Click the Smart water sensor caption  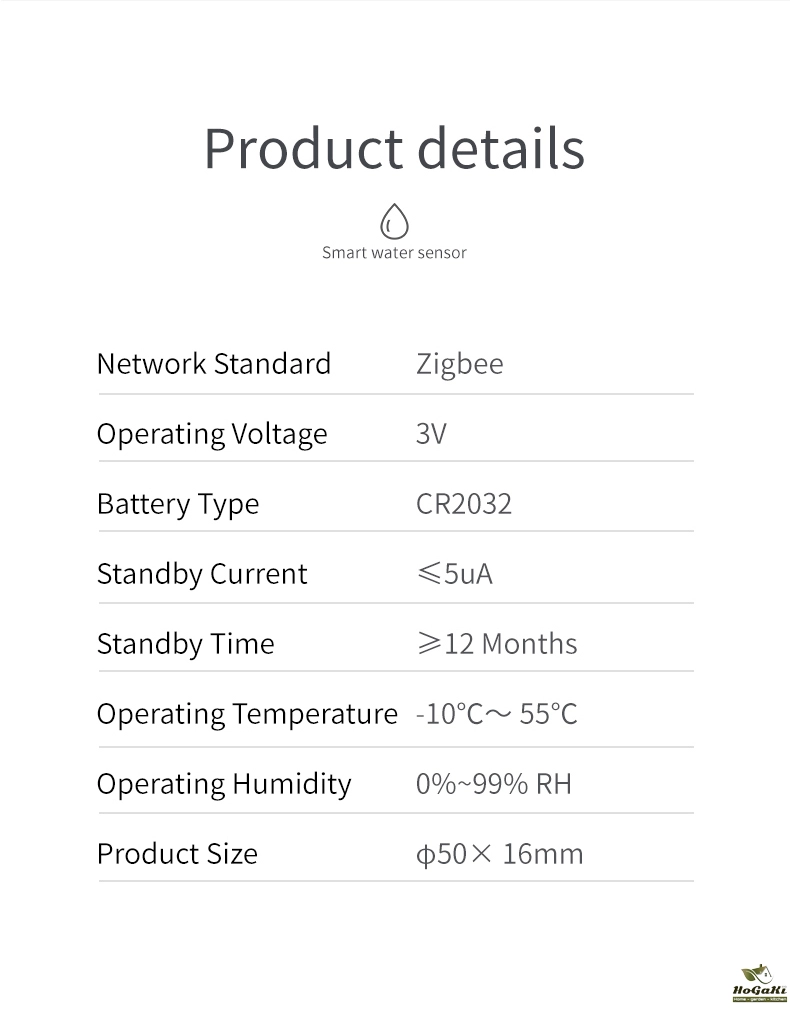pyautogui.click(x=394, y=253)
